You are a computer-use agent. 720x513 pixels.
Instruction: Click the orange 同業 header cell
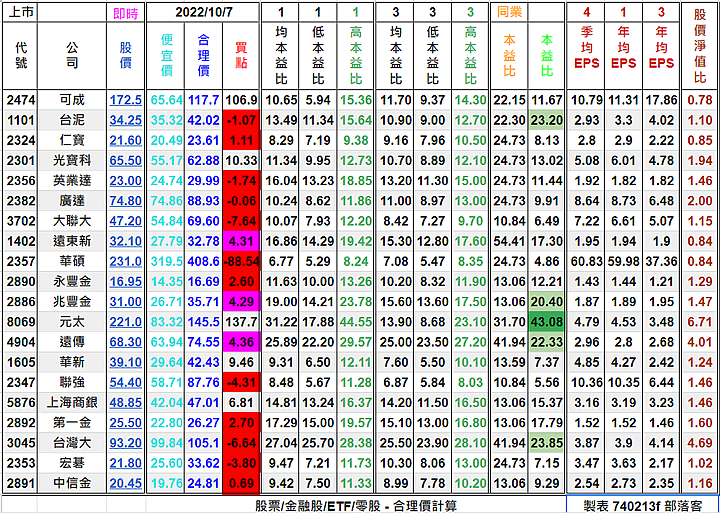tap(509, 12)
